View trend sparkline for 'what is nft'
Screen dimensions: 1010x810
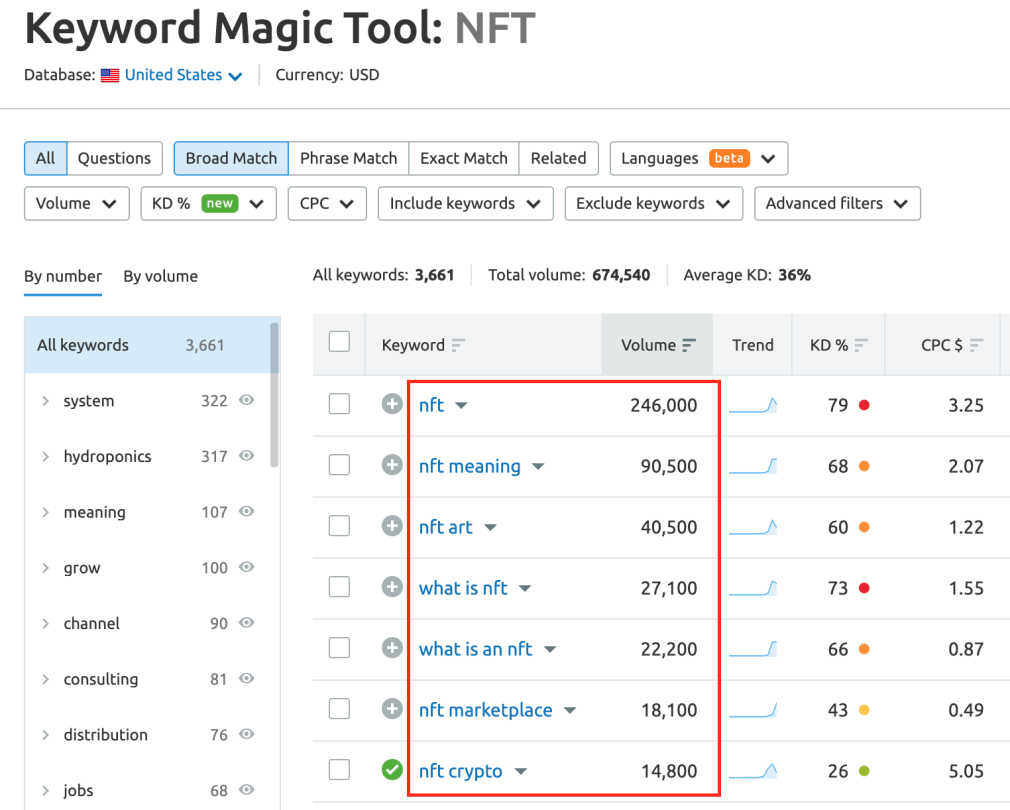[x=753, y=588]
